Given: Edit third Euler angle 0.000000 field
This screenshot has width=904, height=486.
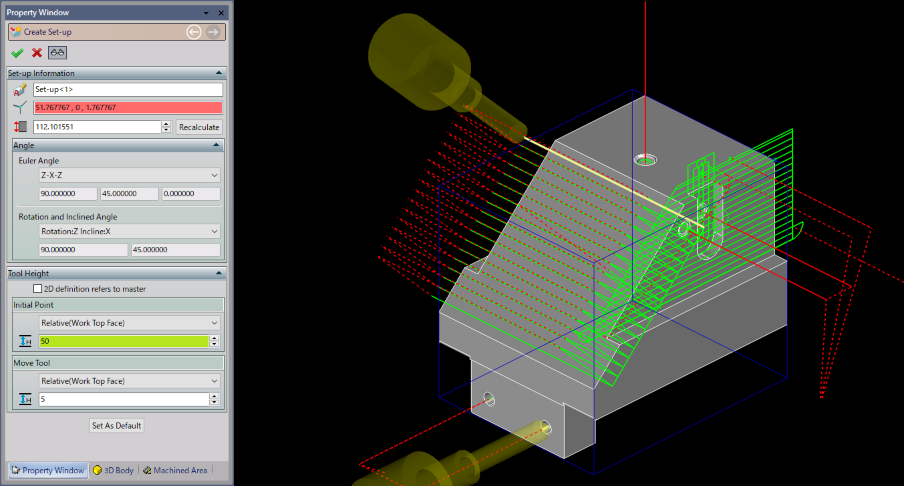Looking at the screenshot, I should pos(191,194).
